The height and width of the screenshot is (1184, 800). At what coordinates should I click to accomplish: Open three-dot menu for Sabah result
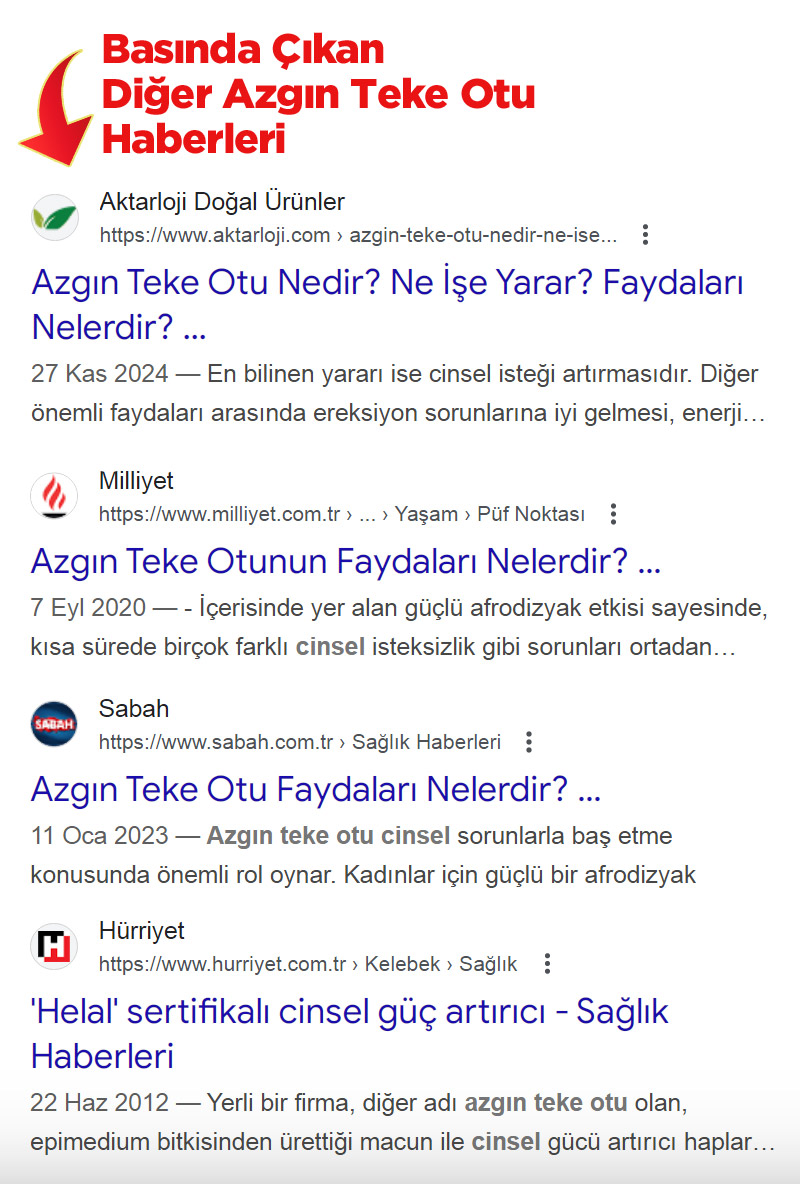point(530,742)
